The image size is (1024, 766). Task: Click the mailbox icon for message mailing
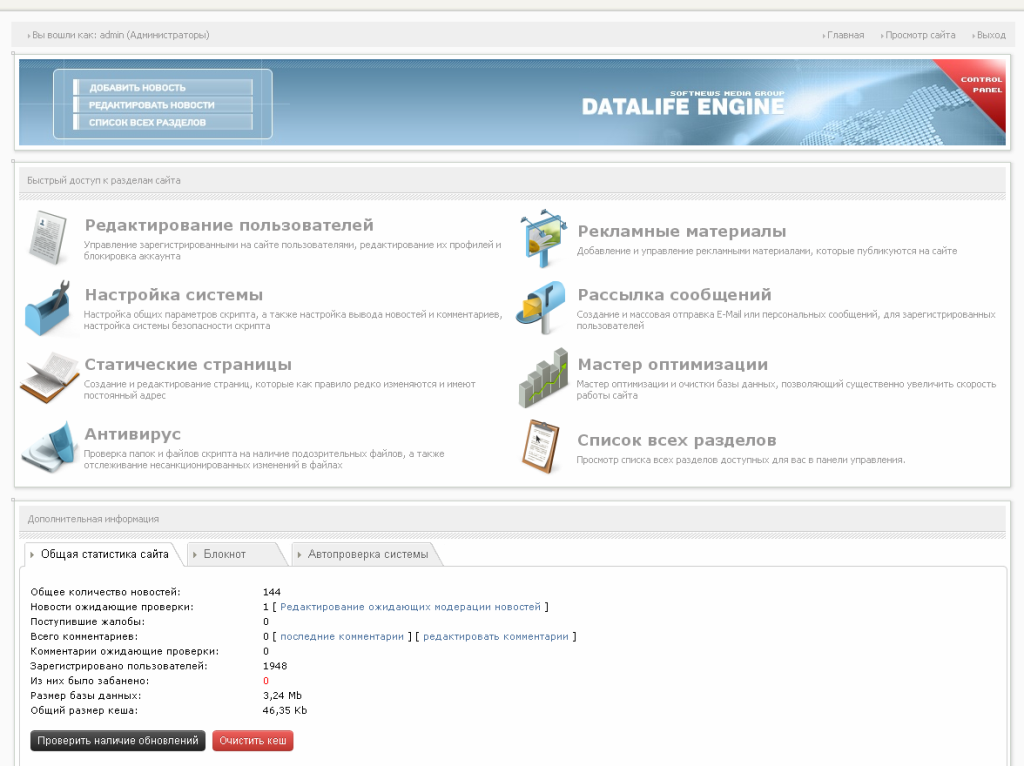(x=541, y=307)
